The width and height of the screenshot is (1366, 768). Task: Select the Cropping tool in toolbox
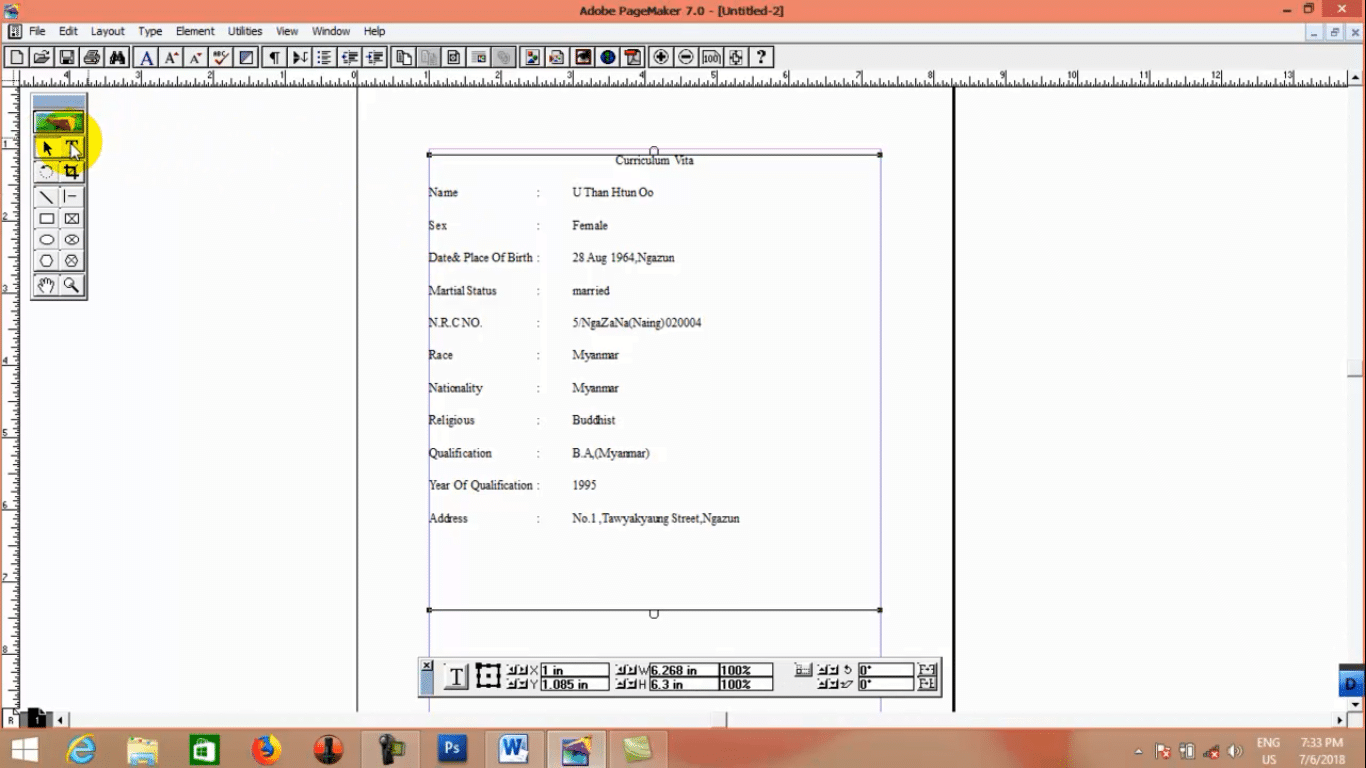point(72,171)
